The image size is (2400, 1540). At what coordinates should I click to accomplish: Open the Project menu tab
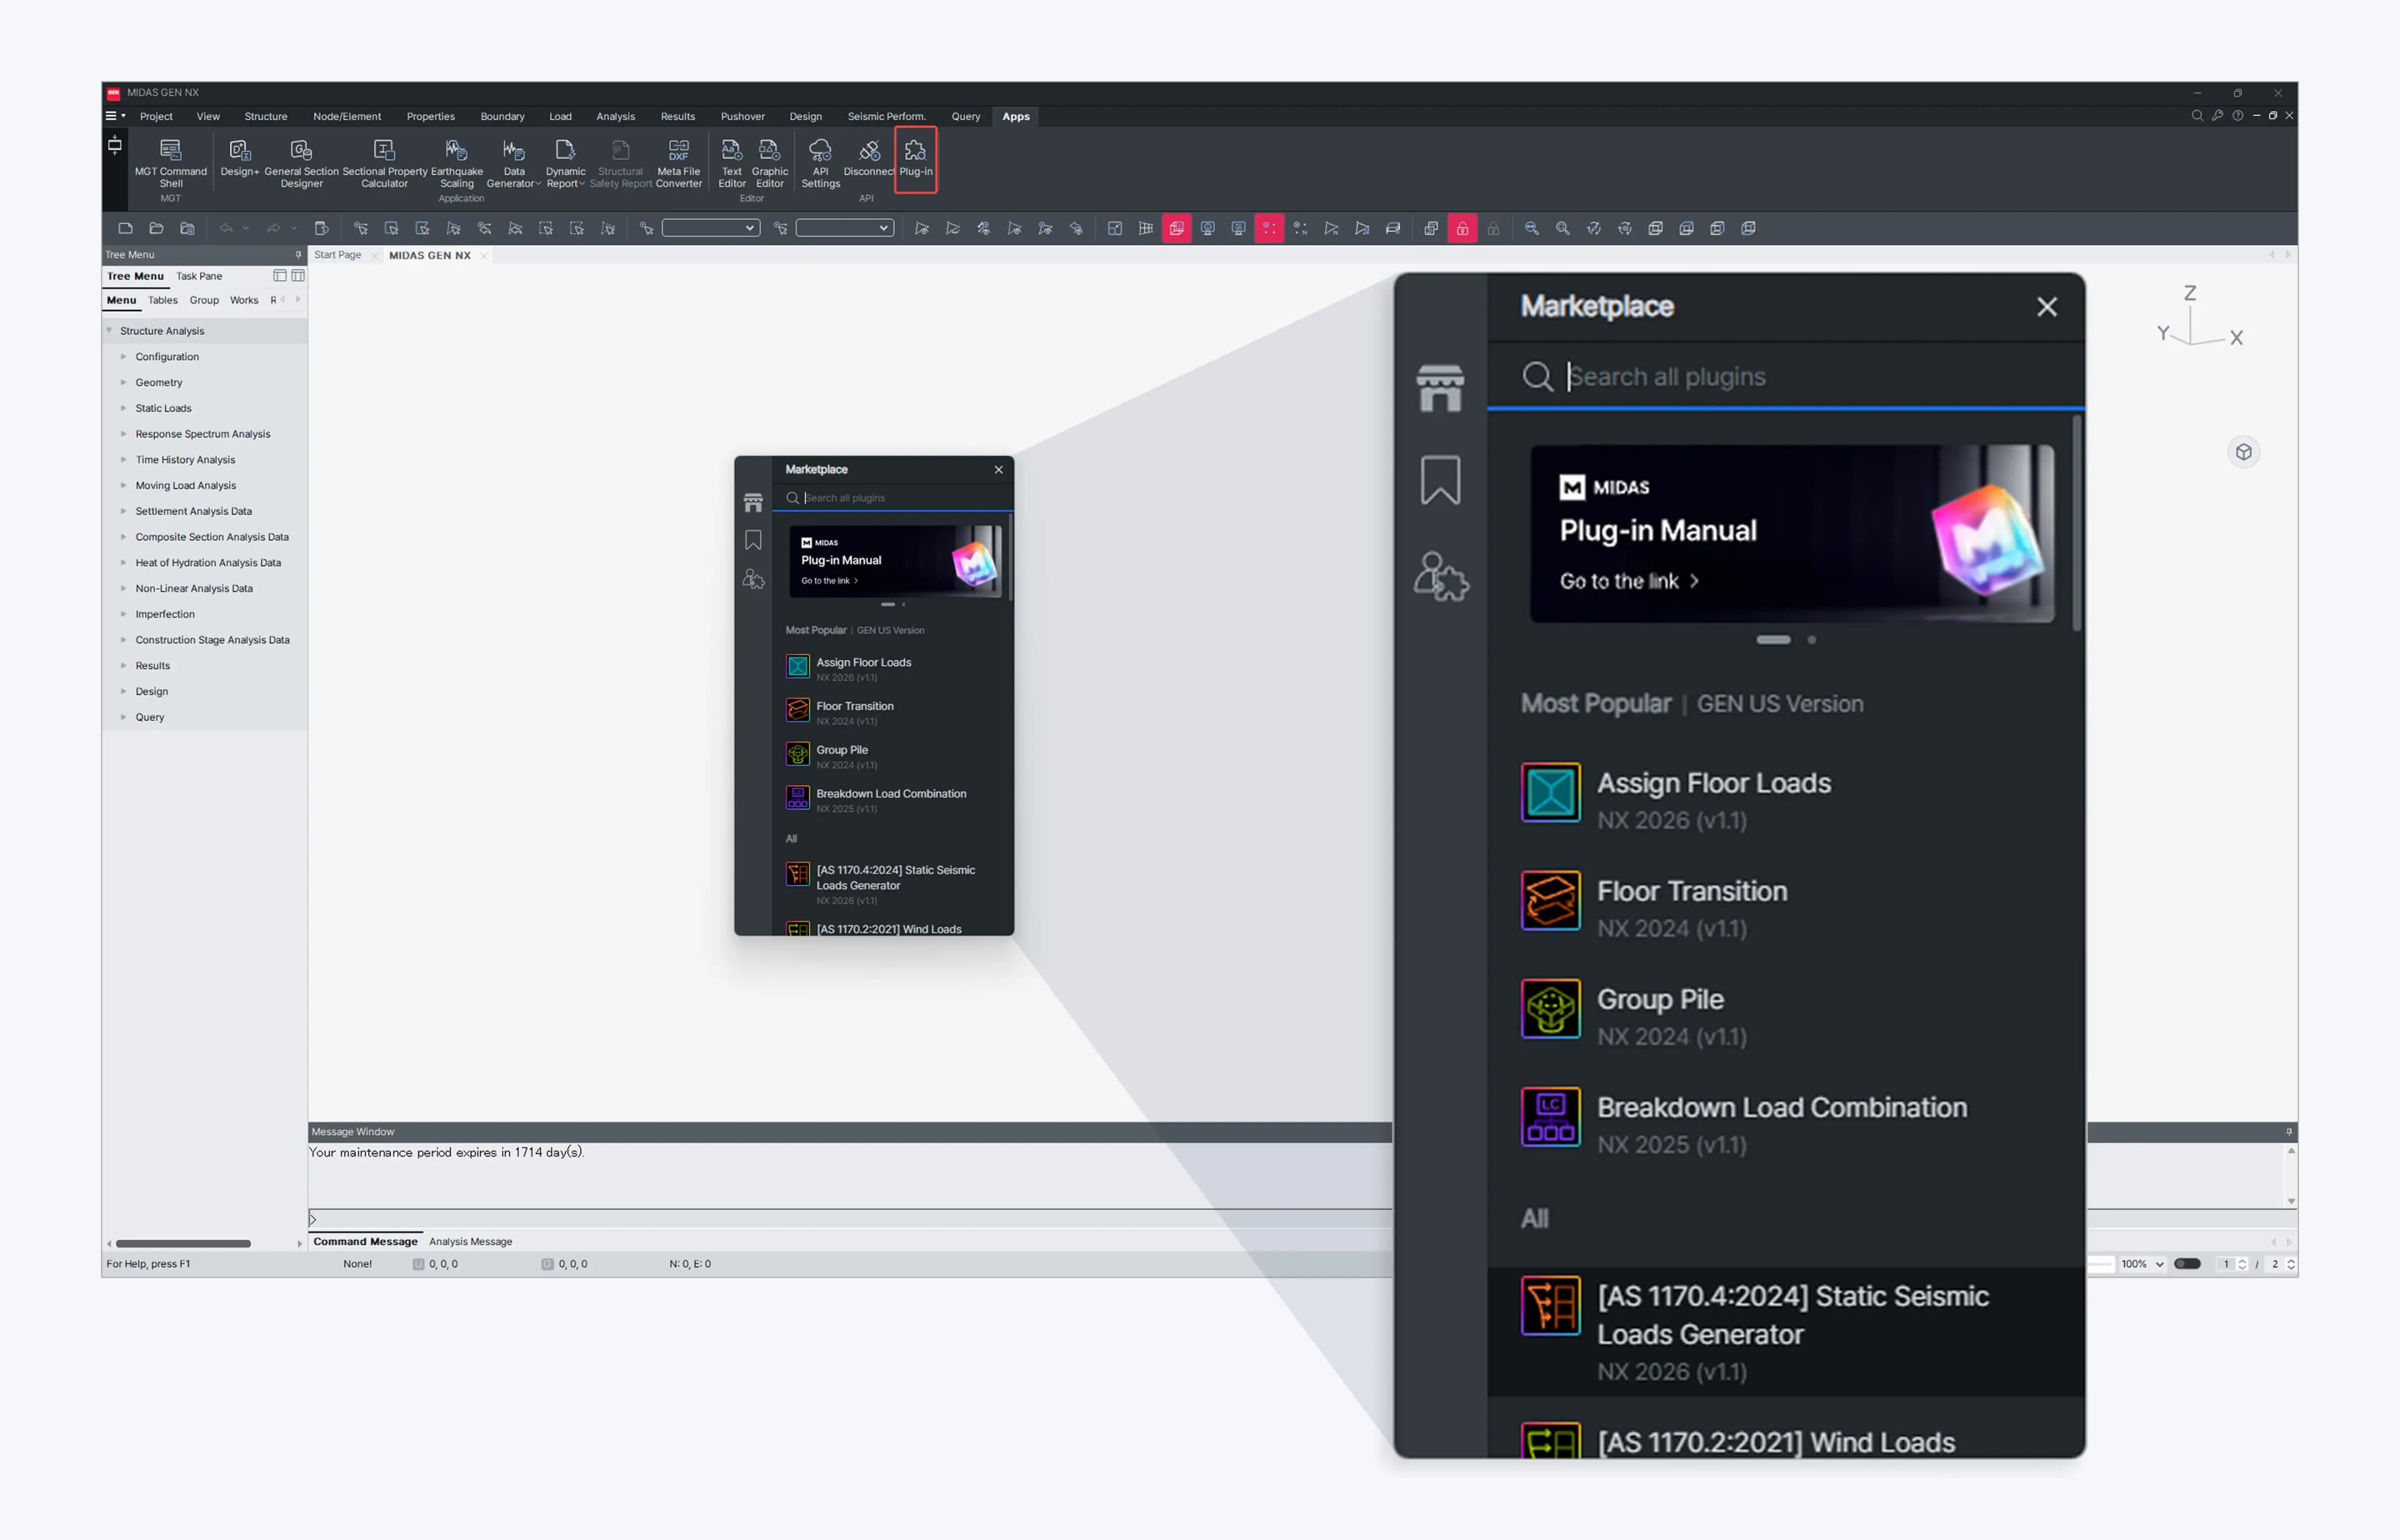pyautogui.click(x=156, y=117)
